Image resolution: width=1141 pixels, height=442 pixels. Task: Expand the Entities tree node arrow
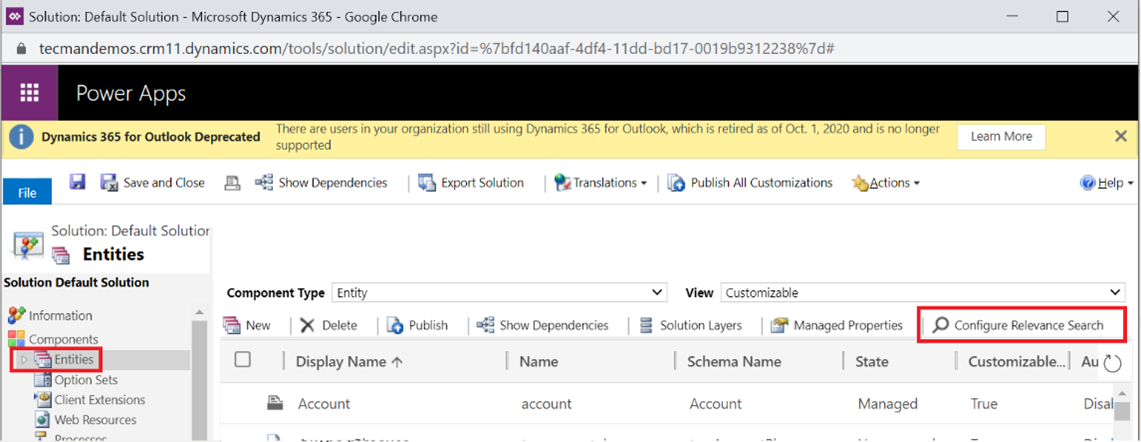click(23, 360)
